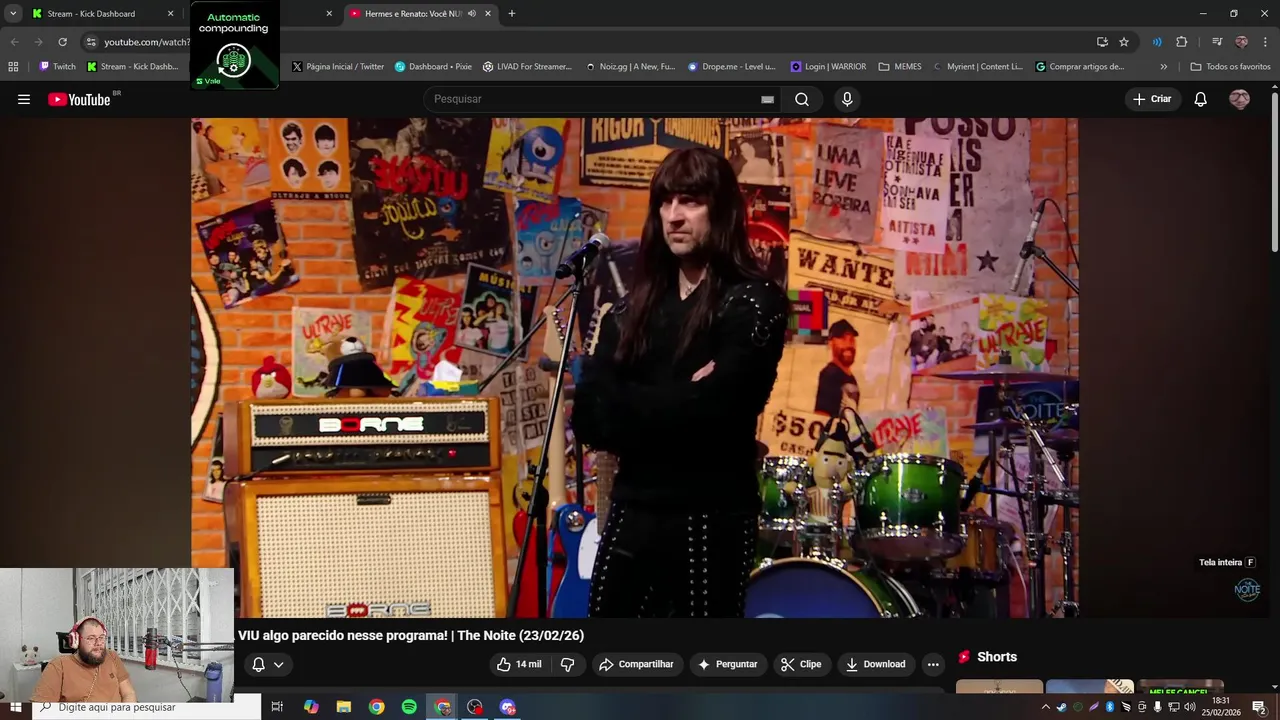Open the Chrome profile avatar

[1241, 42]
